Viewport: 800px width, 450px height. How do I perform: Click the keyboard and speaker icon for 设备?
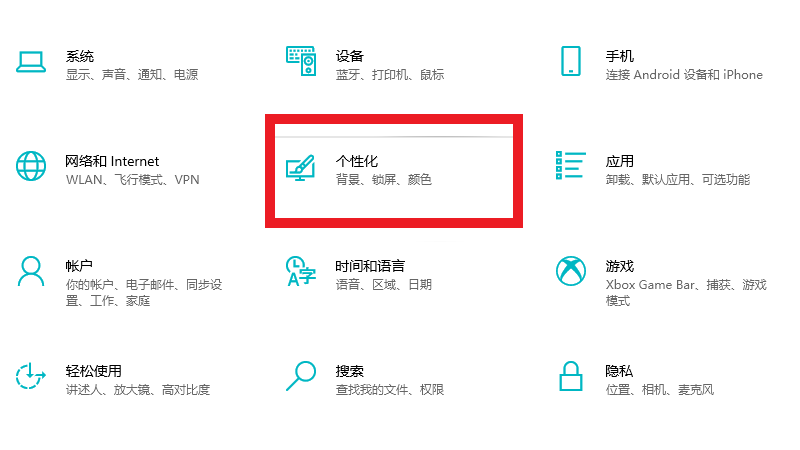tap(301, 62)
